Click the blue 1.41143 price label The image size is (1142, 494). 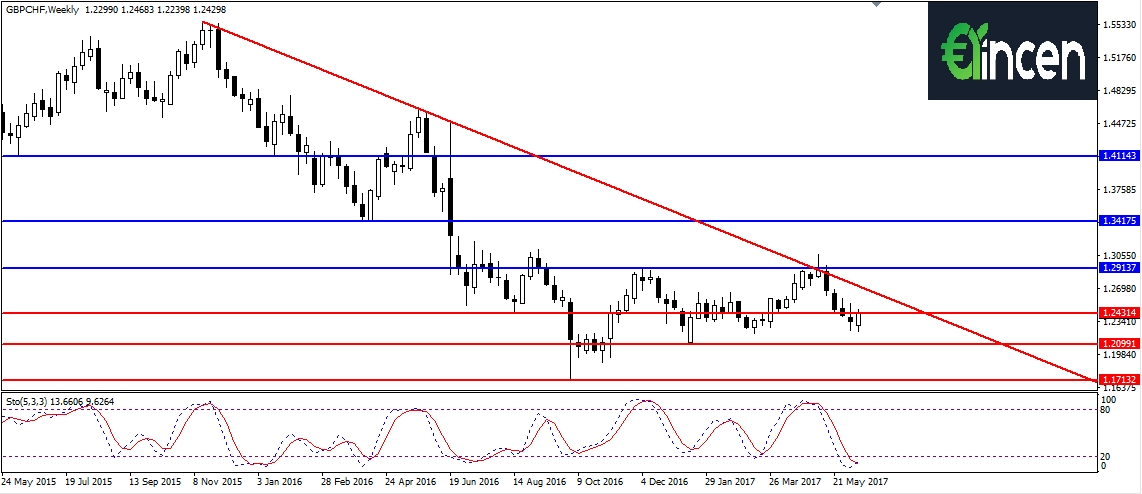point(1118,156)
